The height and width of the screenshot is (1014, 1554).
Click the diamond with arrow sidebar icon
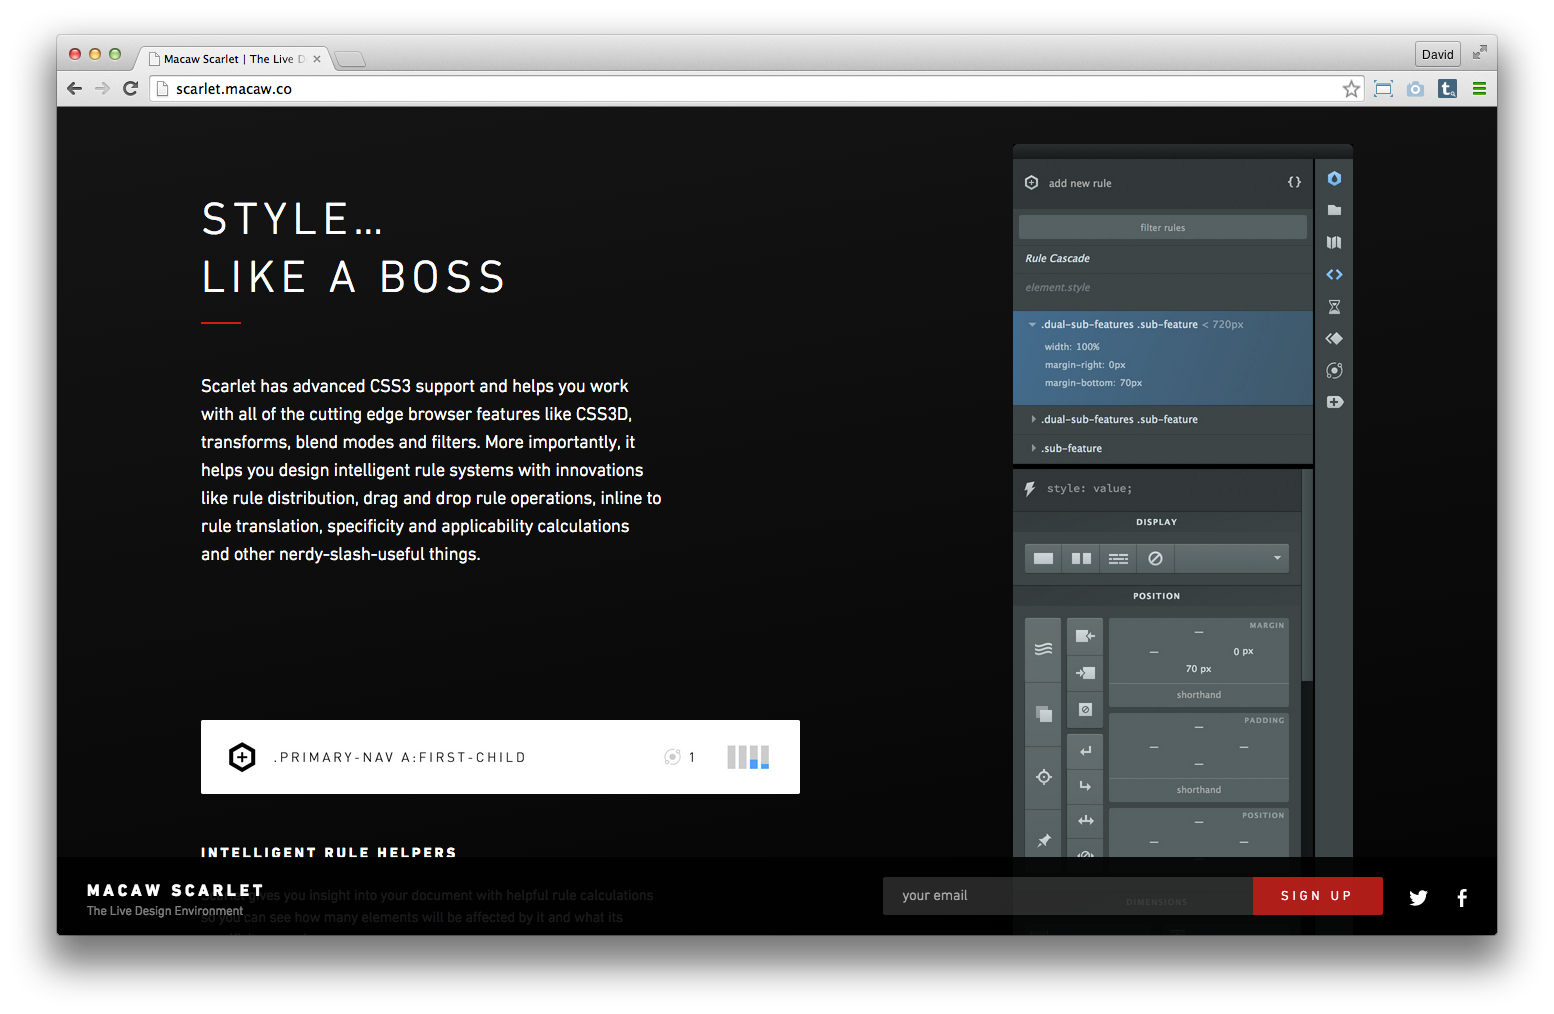[1334, 339]
